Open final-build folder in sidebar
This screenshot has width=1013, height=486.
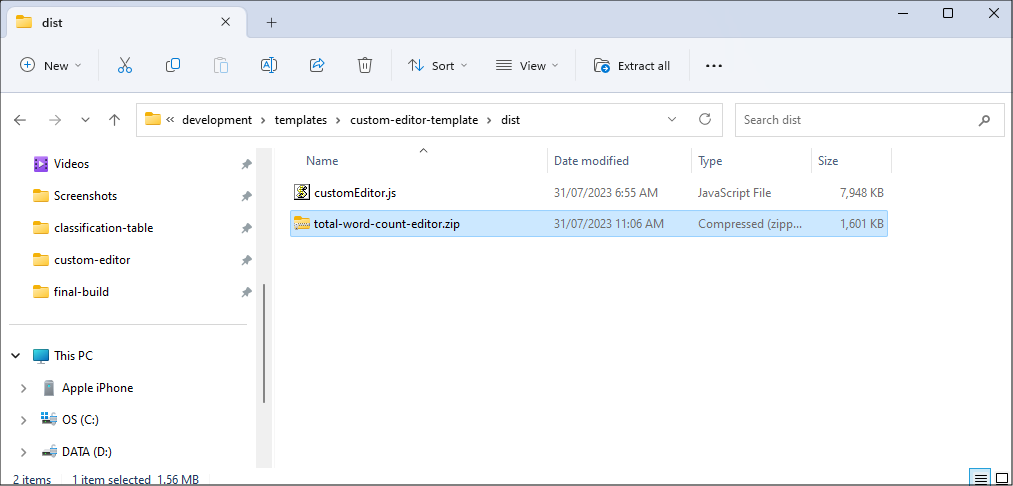pos(81,291)
